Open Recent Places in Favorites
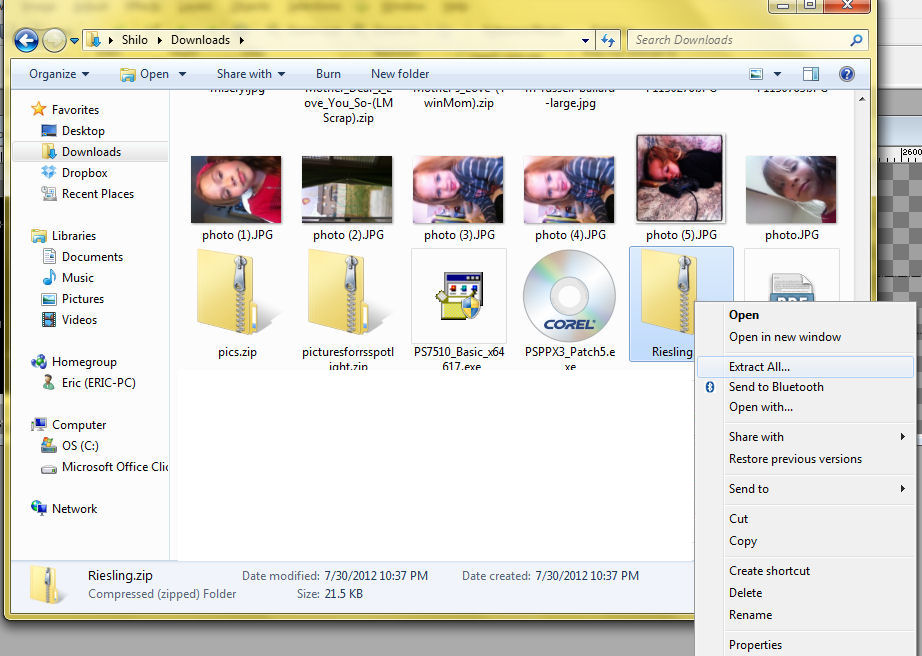This screenshot has height=656, width=922. [x=87, y=194]
